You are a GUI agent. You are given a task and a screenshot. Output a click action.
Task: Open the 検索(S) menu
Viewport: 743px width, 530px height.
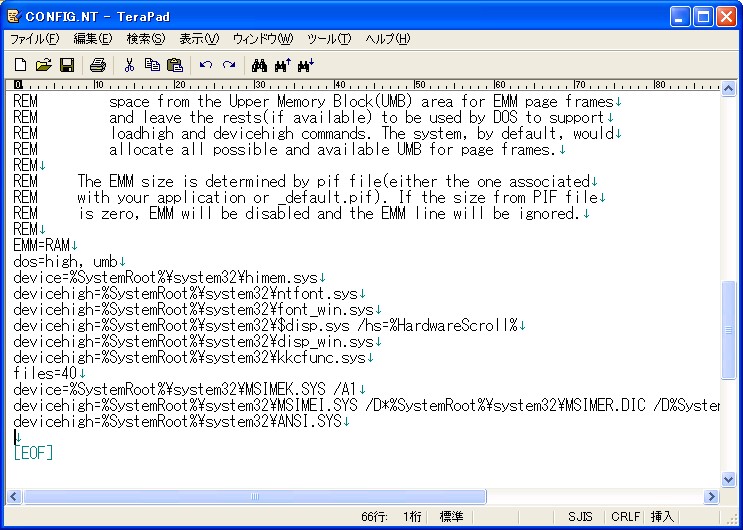(146, 39)
